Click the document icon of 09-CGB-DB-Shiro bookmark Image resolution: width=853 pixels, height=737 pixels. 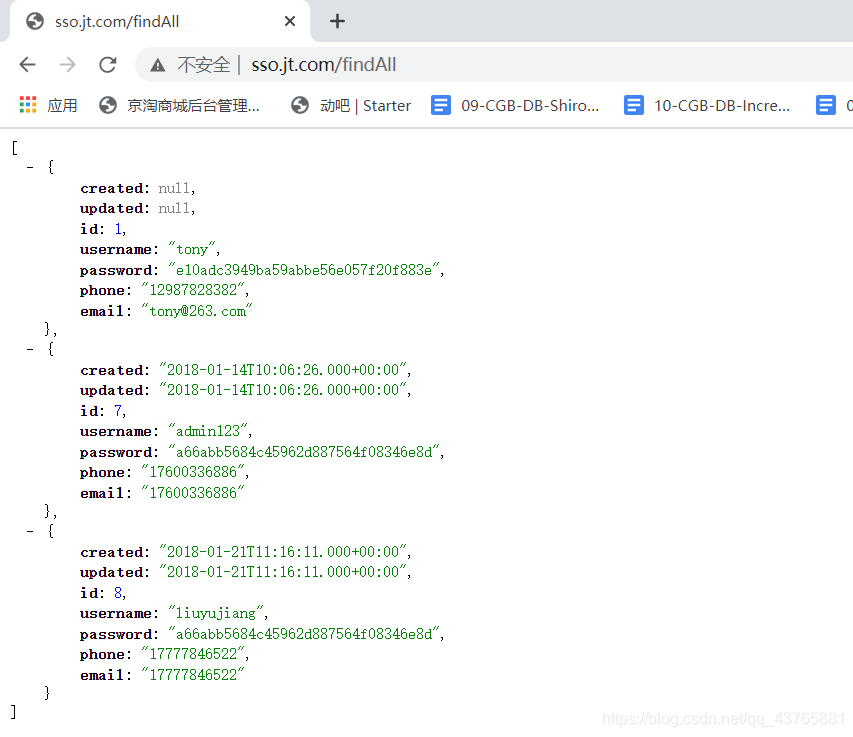441,105
